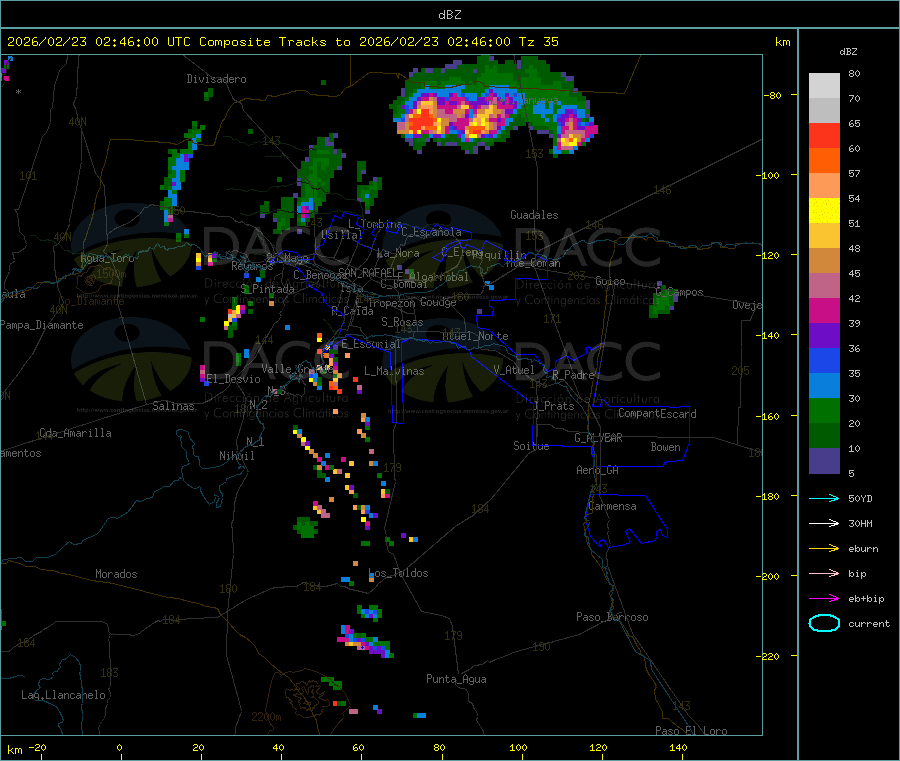Click the J_Prats place label
Screen dimensions: 900x761
tap(554, 406)
